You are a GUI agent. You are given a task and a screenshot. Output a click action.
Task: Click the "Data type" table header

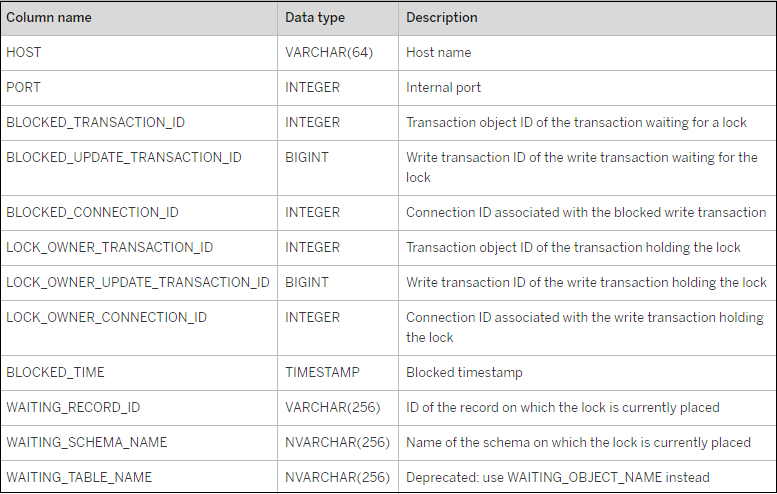point(315,18)
